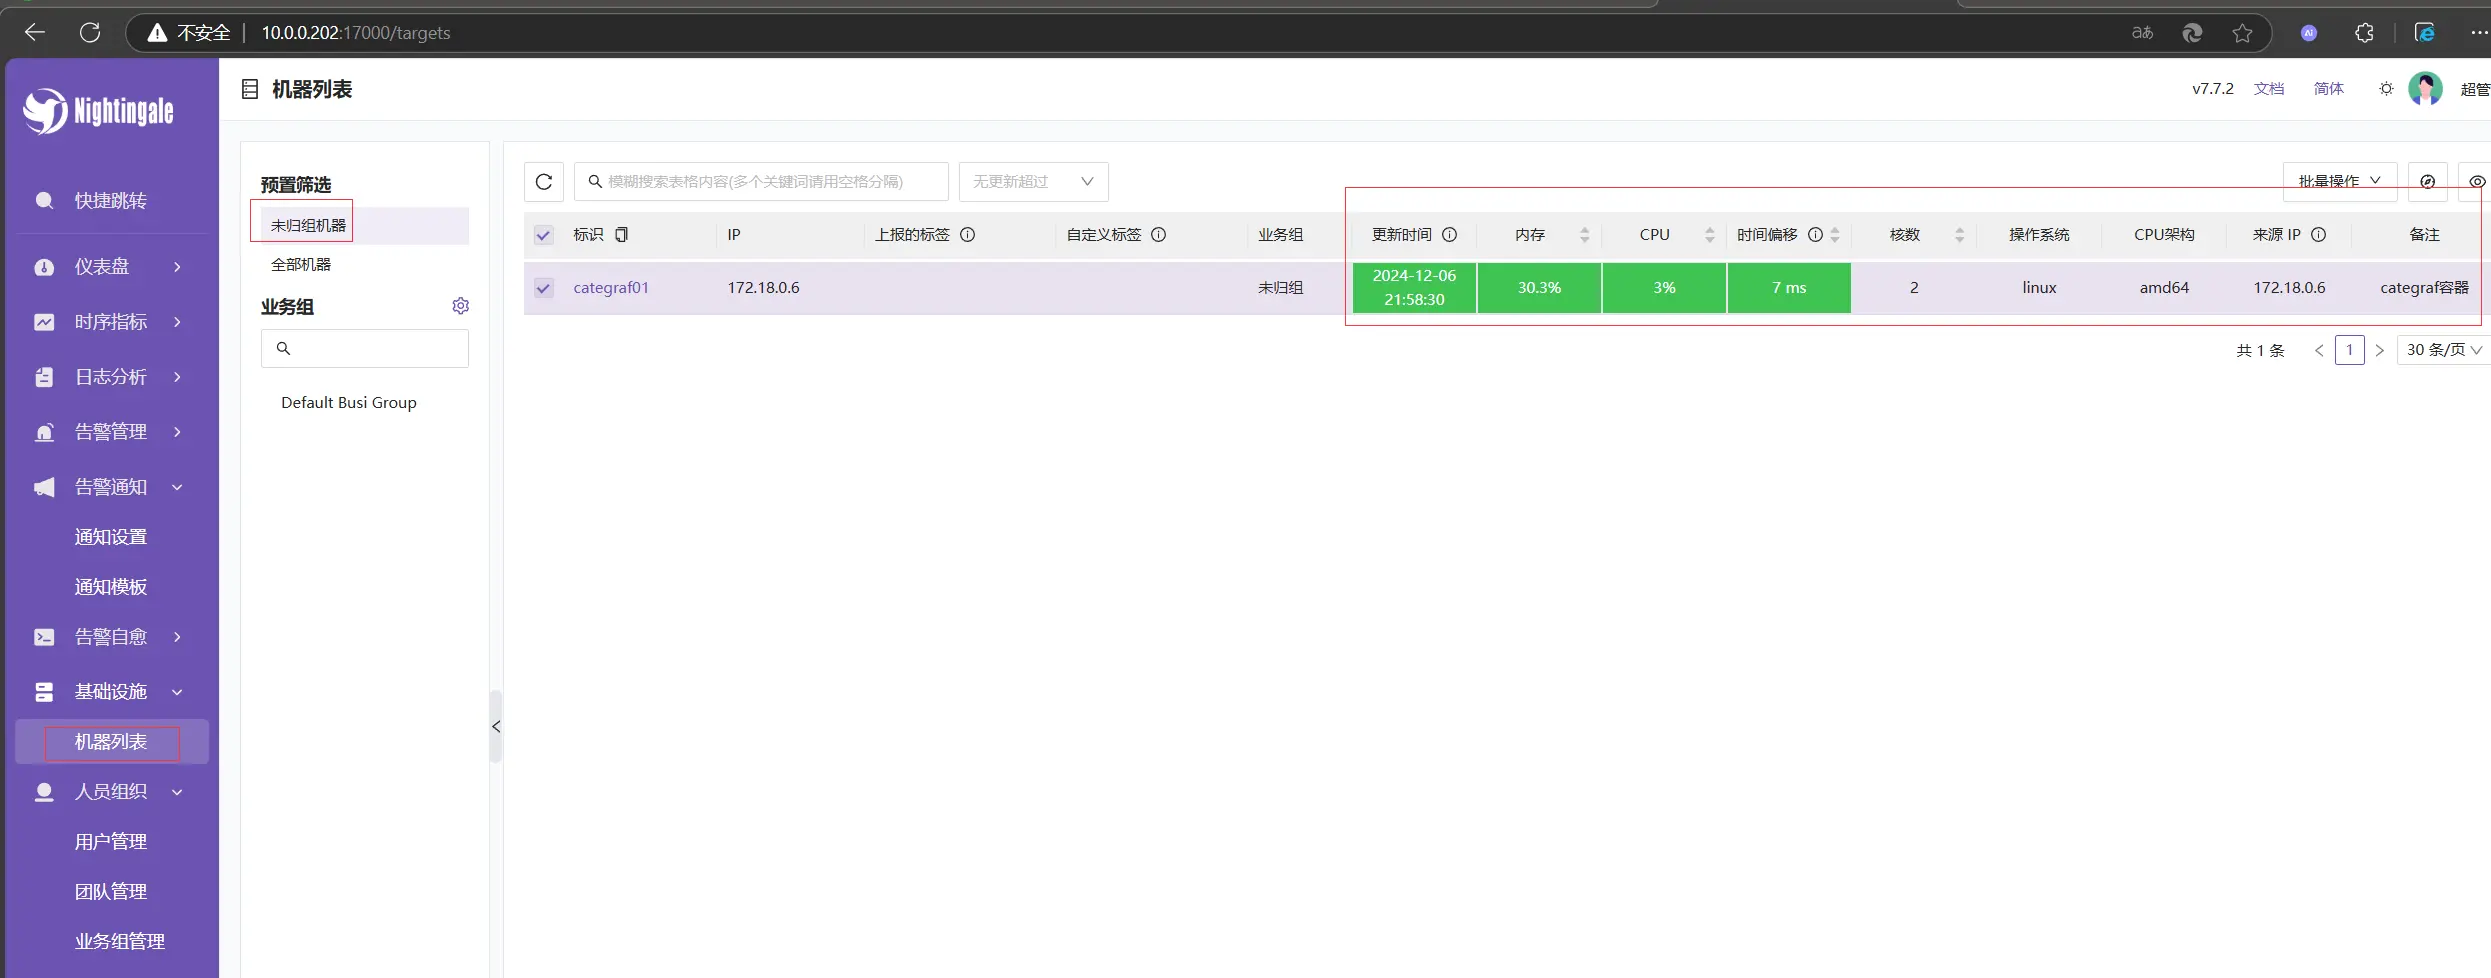Toggle the select-all checkbox in table header
This screenshot has width=2491, height=978.
pyautogui.click(x=543, y=235)
